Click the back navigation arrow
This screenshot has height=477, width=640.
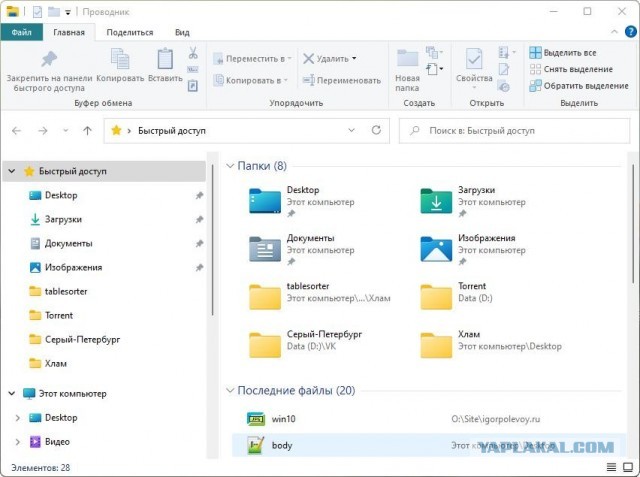click(x=17, y=131)
